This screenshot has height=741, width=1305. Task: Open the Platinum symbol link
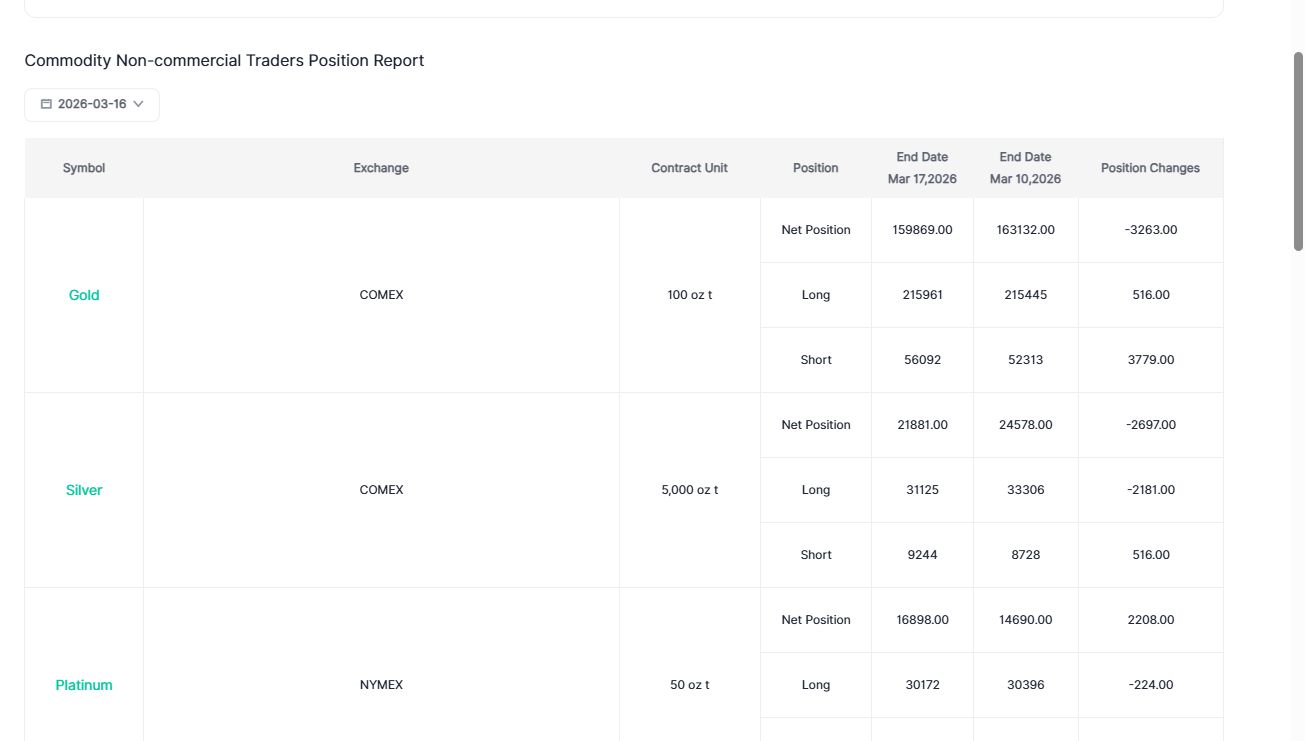(84, 685)
